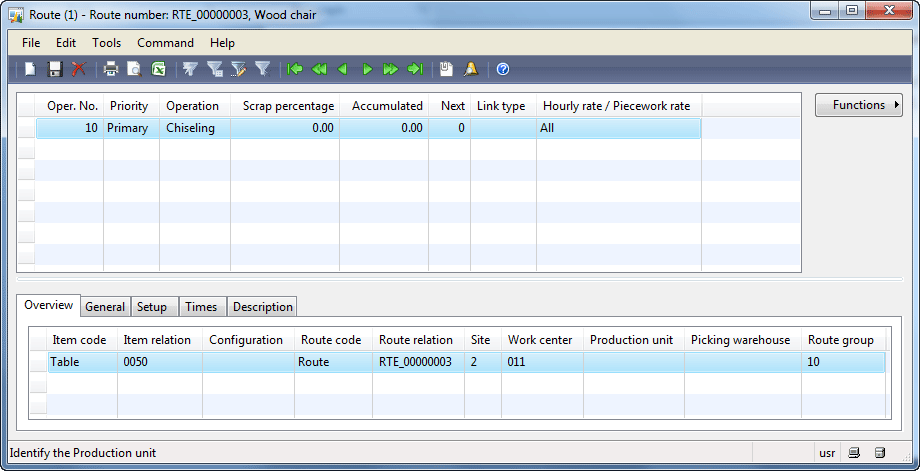Click the Scrap percentage column header
The image size is (920, 471).
(284, 106)
